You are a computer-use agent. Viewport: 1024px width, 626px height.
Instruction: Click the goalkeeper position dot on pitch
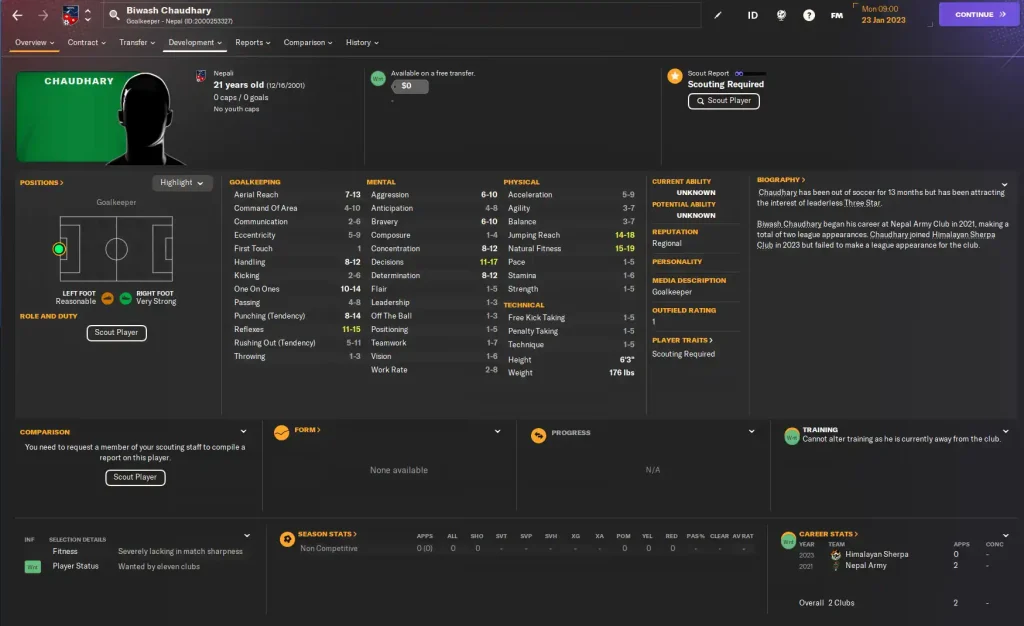tap(59, 249)
